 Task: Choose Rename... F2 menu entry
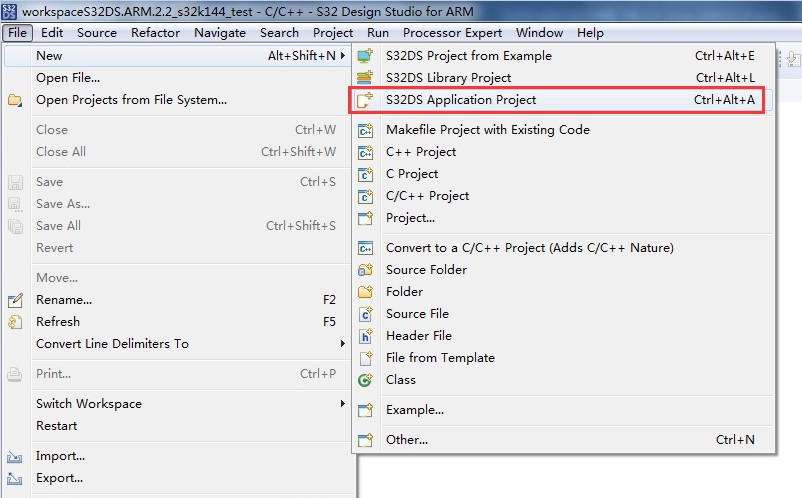(x=177, y=300)
